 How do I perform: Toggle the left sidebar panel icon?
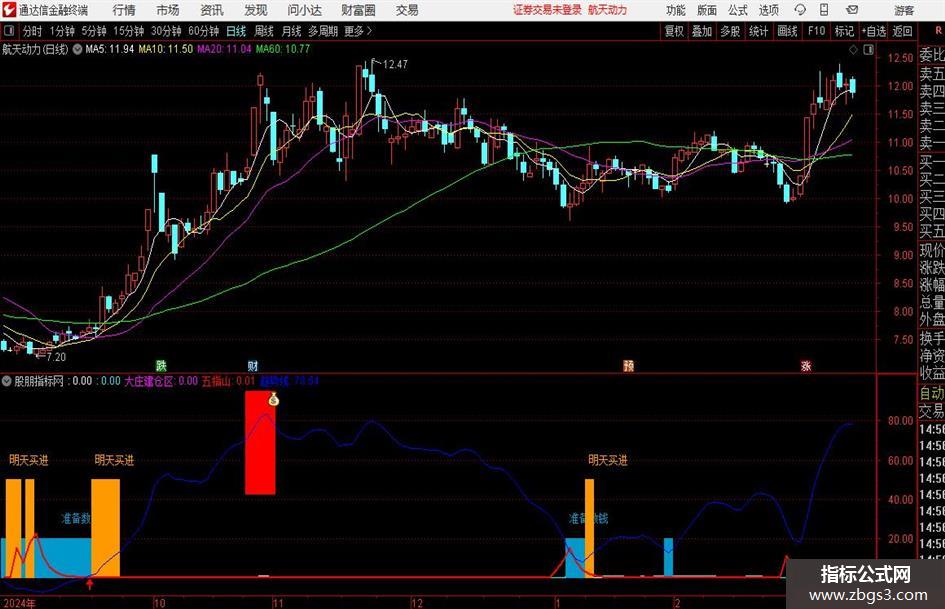click(8, 31)
